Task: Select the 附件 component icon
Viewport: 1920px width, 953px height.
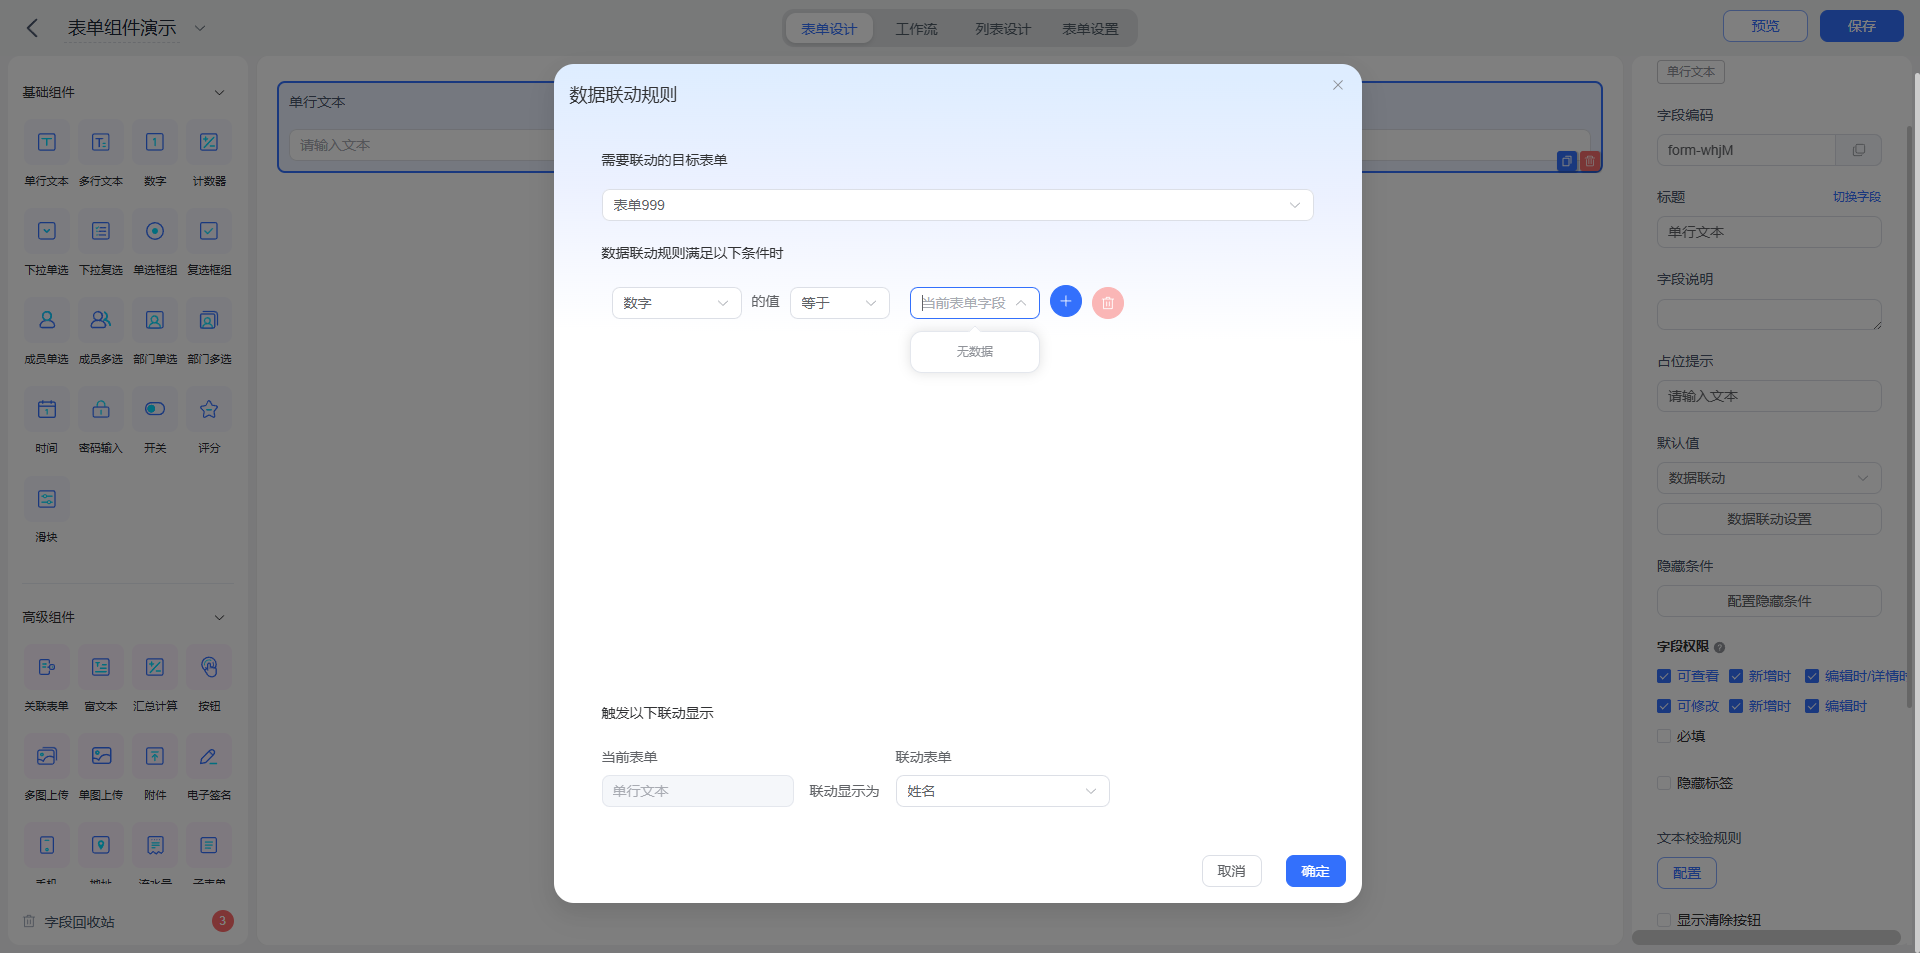Action: click(x=155, y=756)
